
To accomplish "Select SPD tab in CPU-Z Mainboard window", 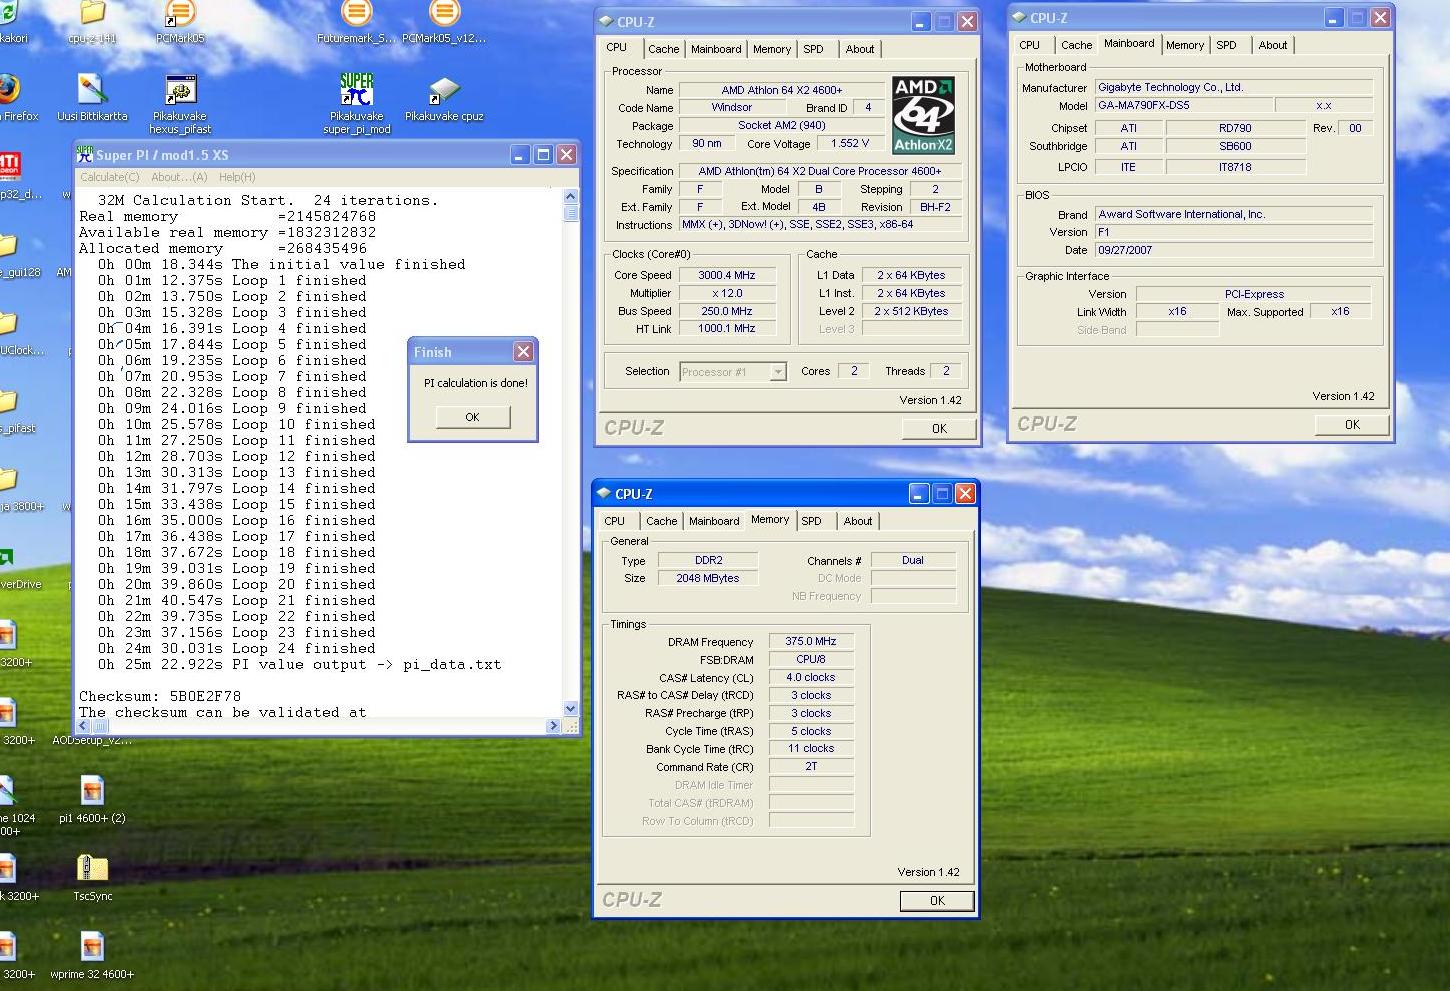I will pos(1227,45).
